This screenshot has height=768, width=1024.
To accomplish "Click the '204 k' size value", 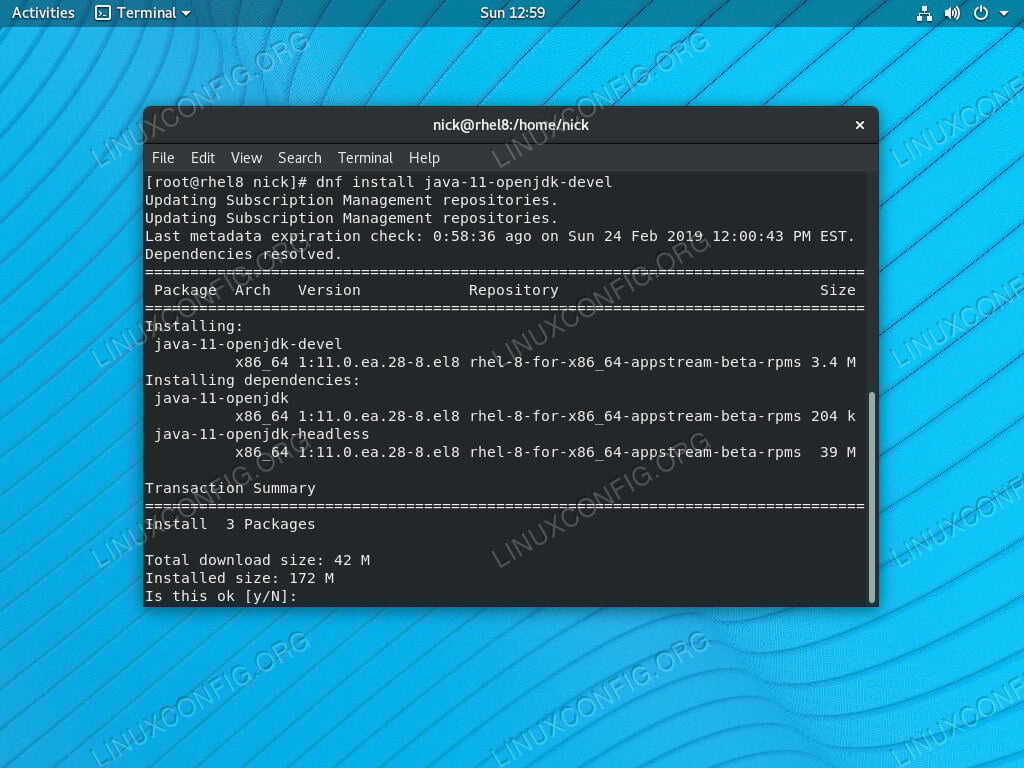I will pos(833,416).
